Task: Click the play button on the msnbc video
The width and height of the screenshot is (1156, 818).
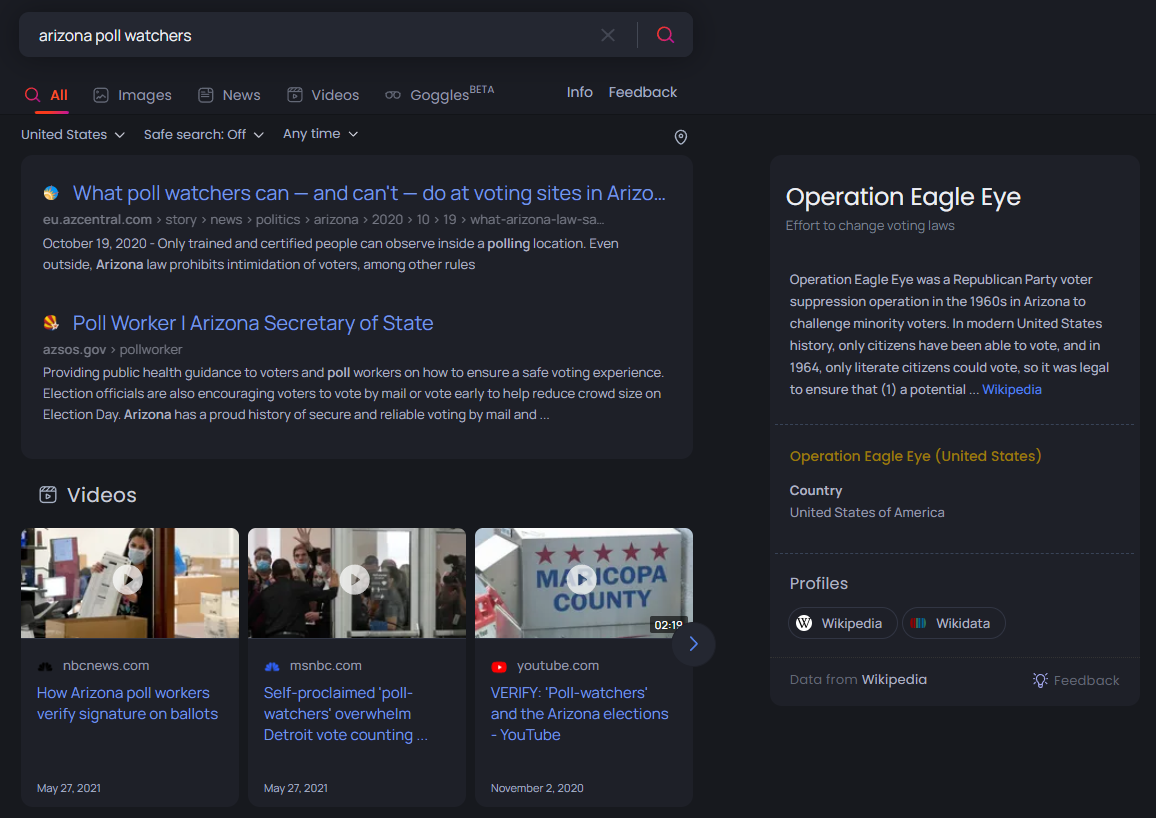Action: click(355, 579)
